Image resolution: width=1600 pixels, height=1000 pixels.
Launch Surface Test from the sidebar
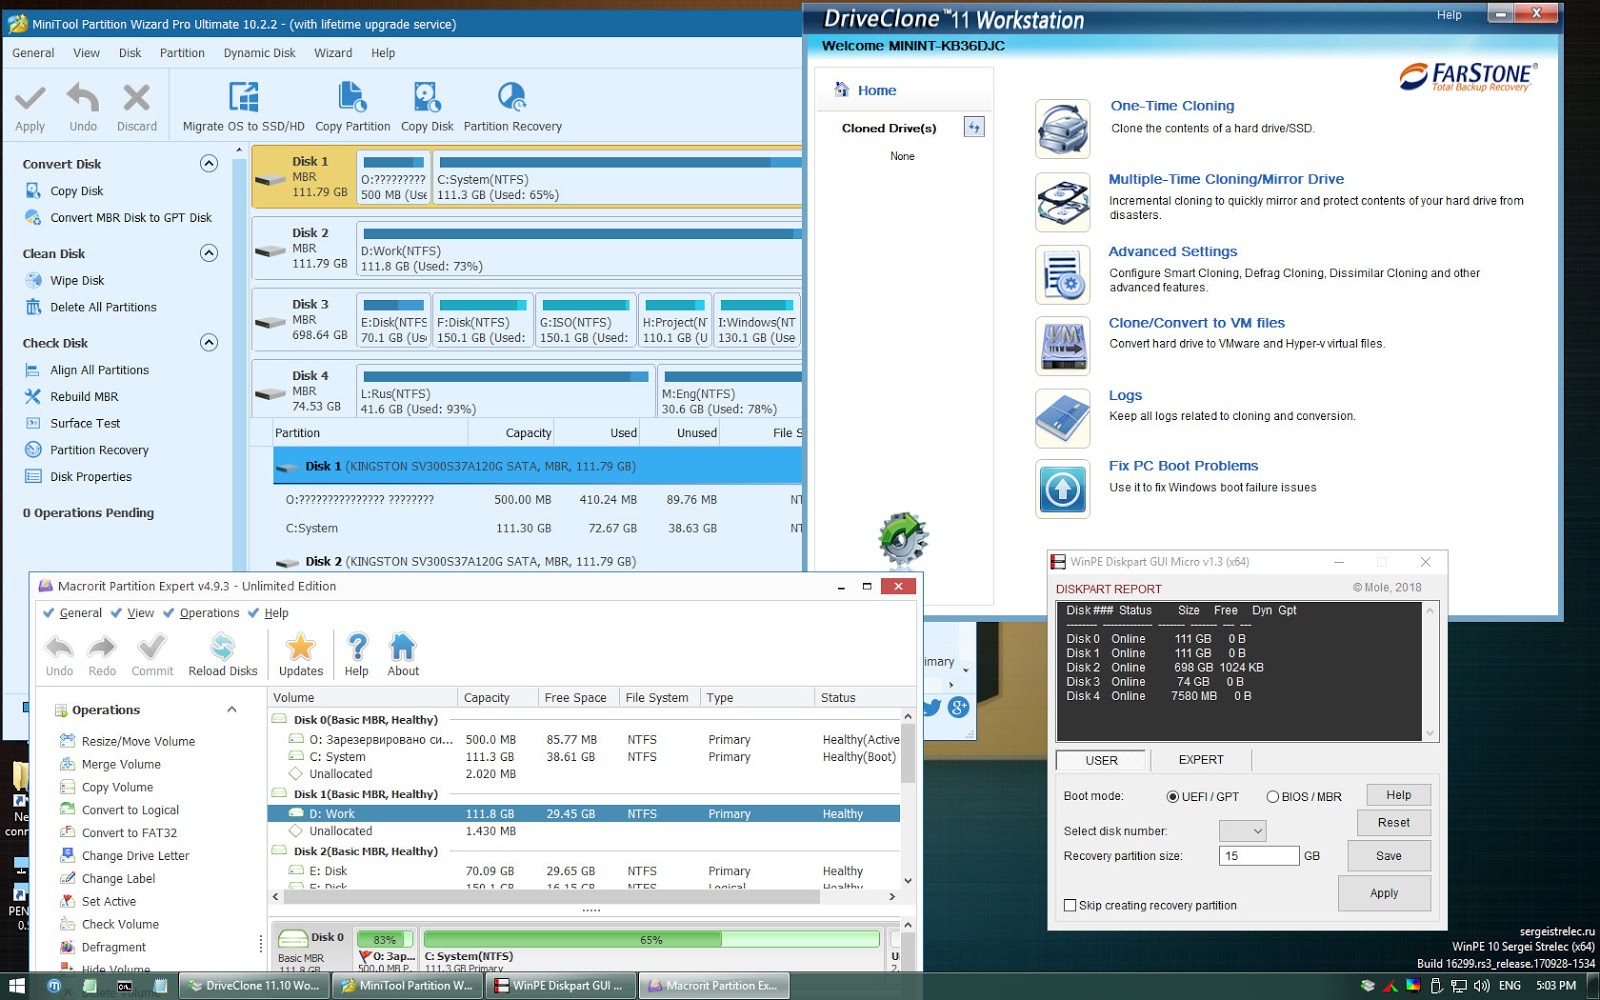point(86,423)
